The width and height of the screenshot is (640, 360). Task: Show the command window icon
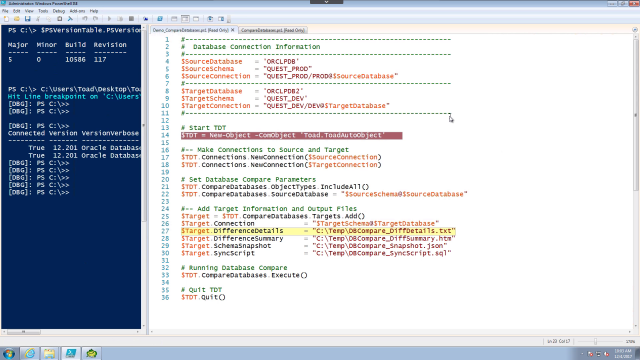click(210, 19)
